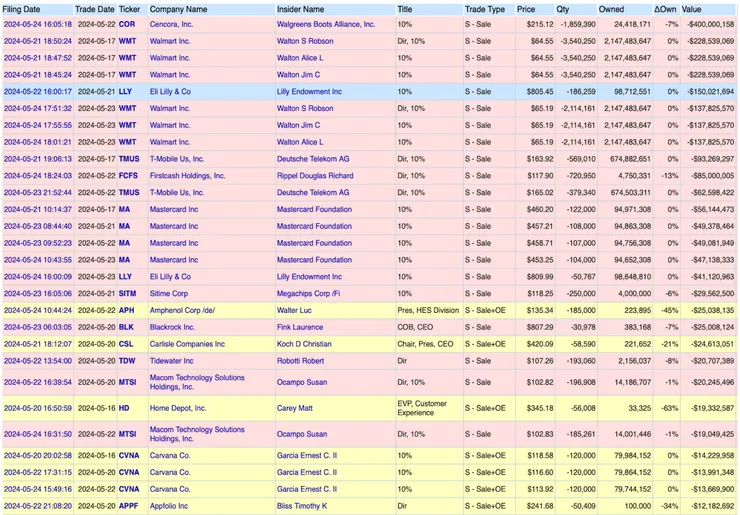Click the Insider Name column header
This screenshot has width=740, height=515.
(x=300, y=9)
